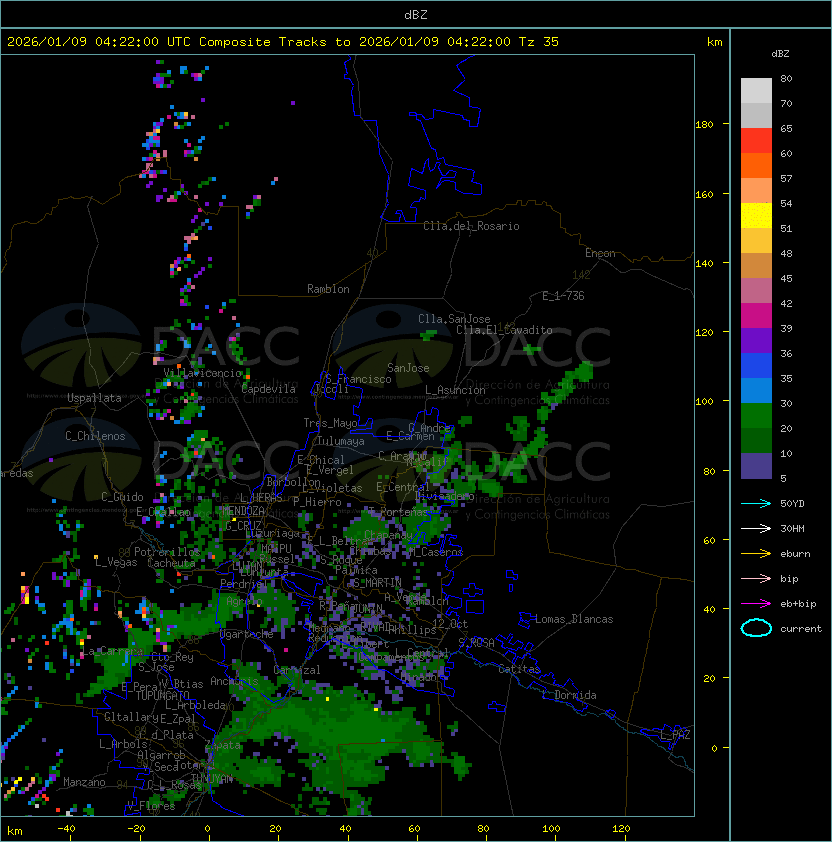
Task: Click the L_Vegas label
Action: click(116, 562)
